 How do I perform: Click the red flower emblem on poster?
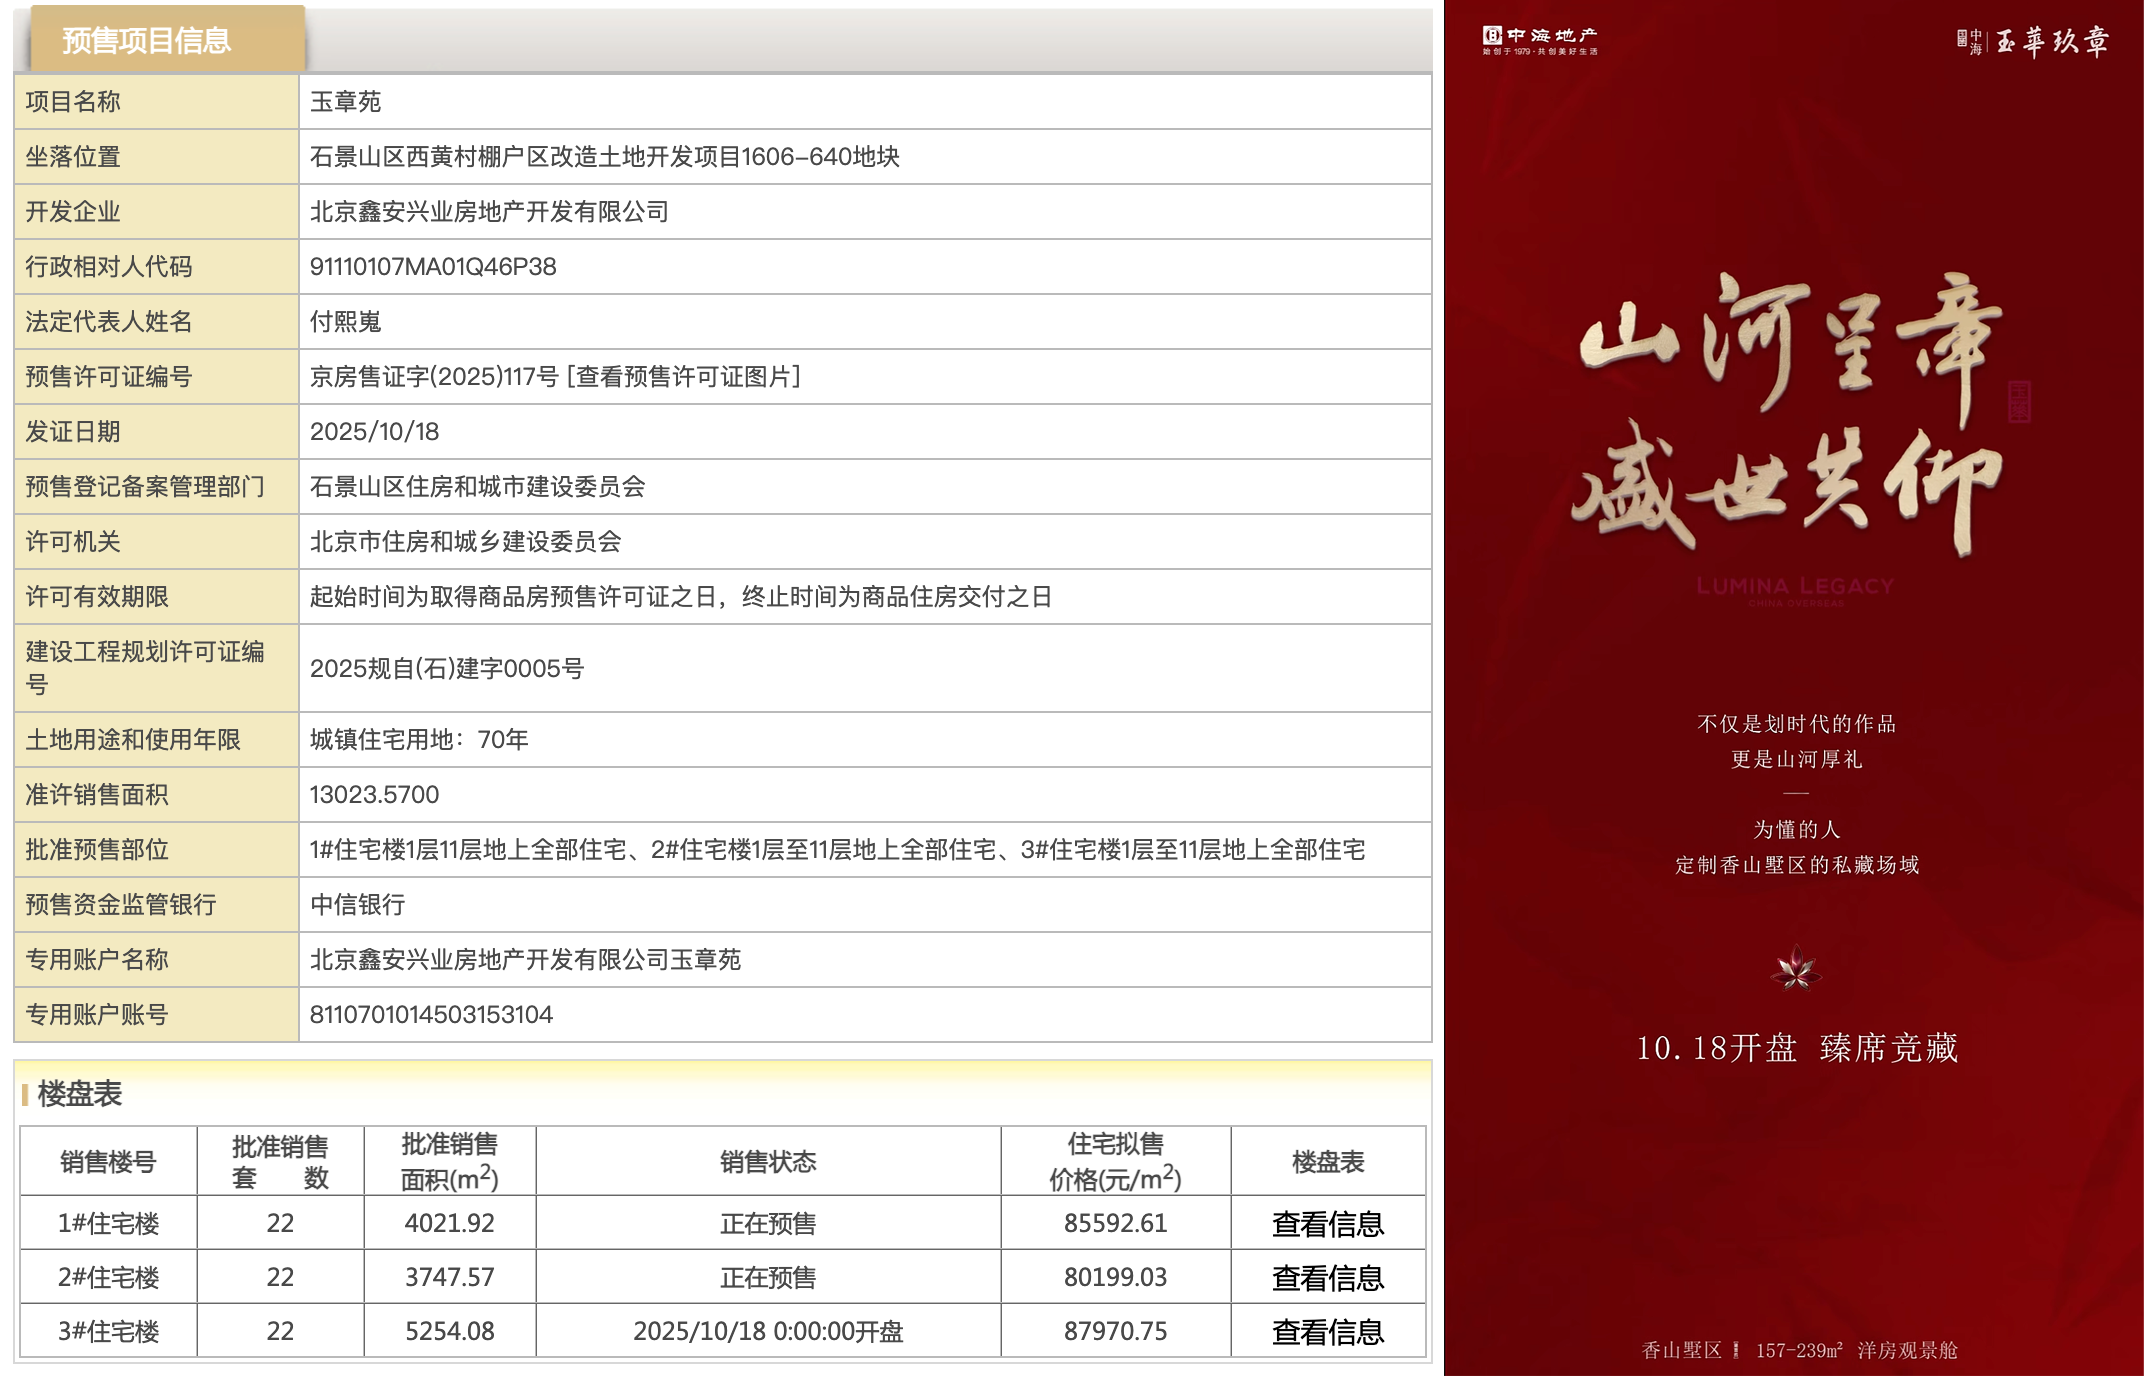(1796, 968)
